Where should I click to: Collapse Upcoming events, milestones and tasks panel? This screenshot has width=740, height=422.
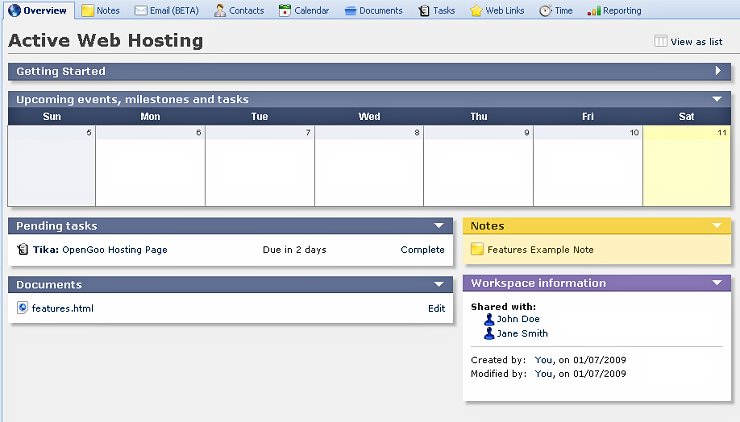pos(717,99)
